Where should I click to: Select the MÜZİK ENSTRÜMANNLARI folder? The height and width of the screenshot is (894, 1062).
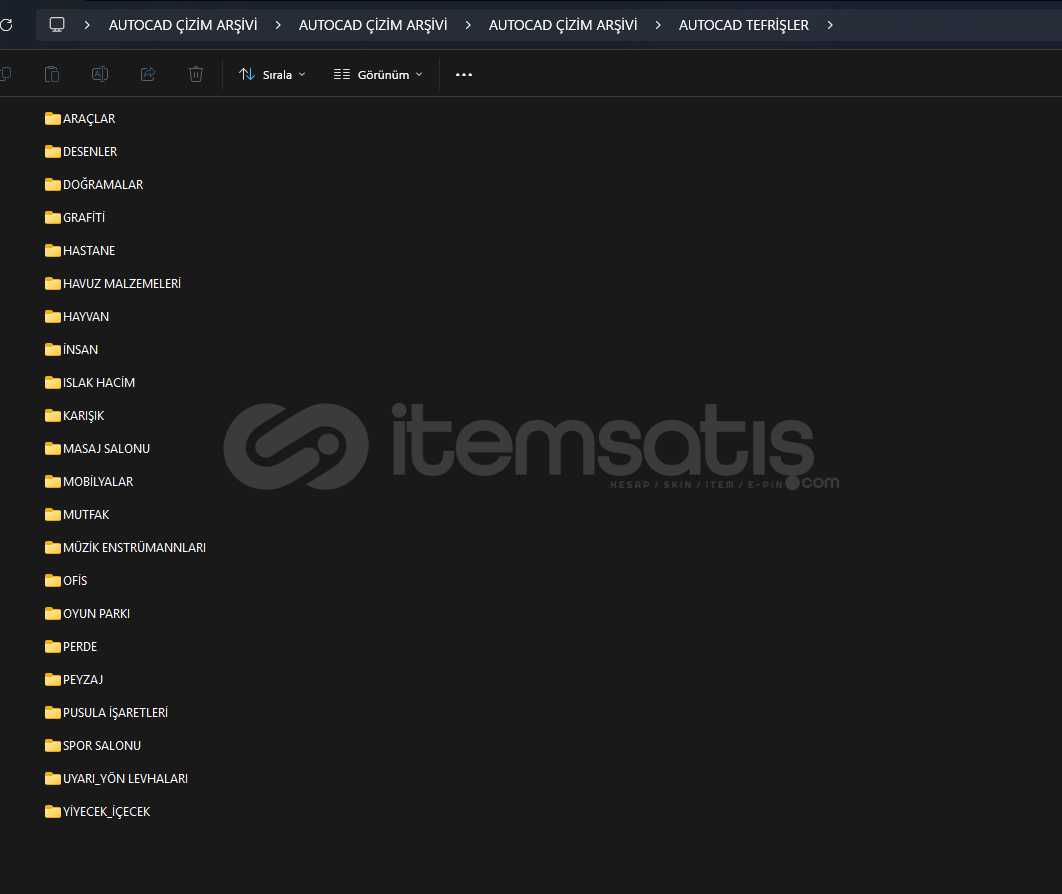pos(133,548)
